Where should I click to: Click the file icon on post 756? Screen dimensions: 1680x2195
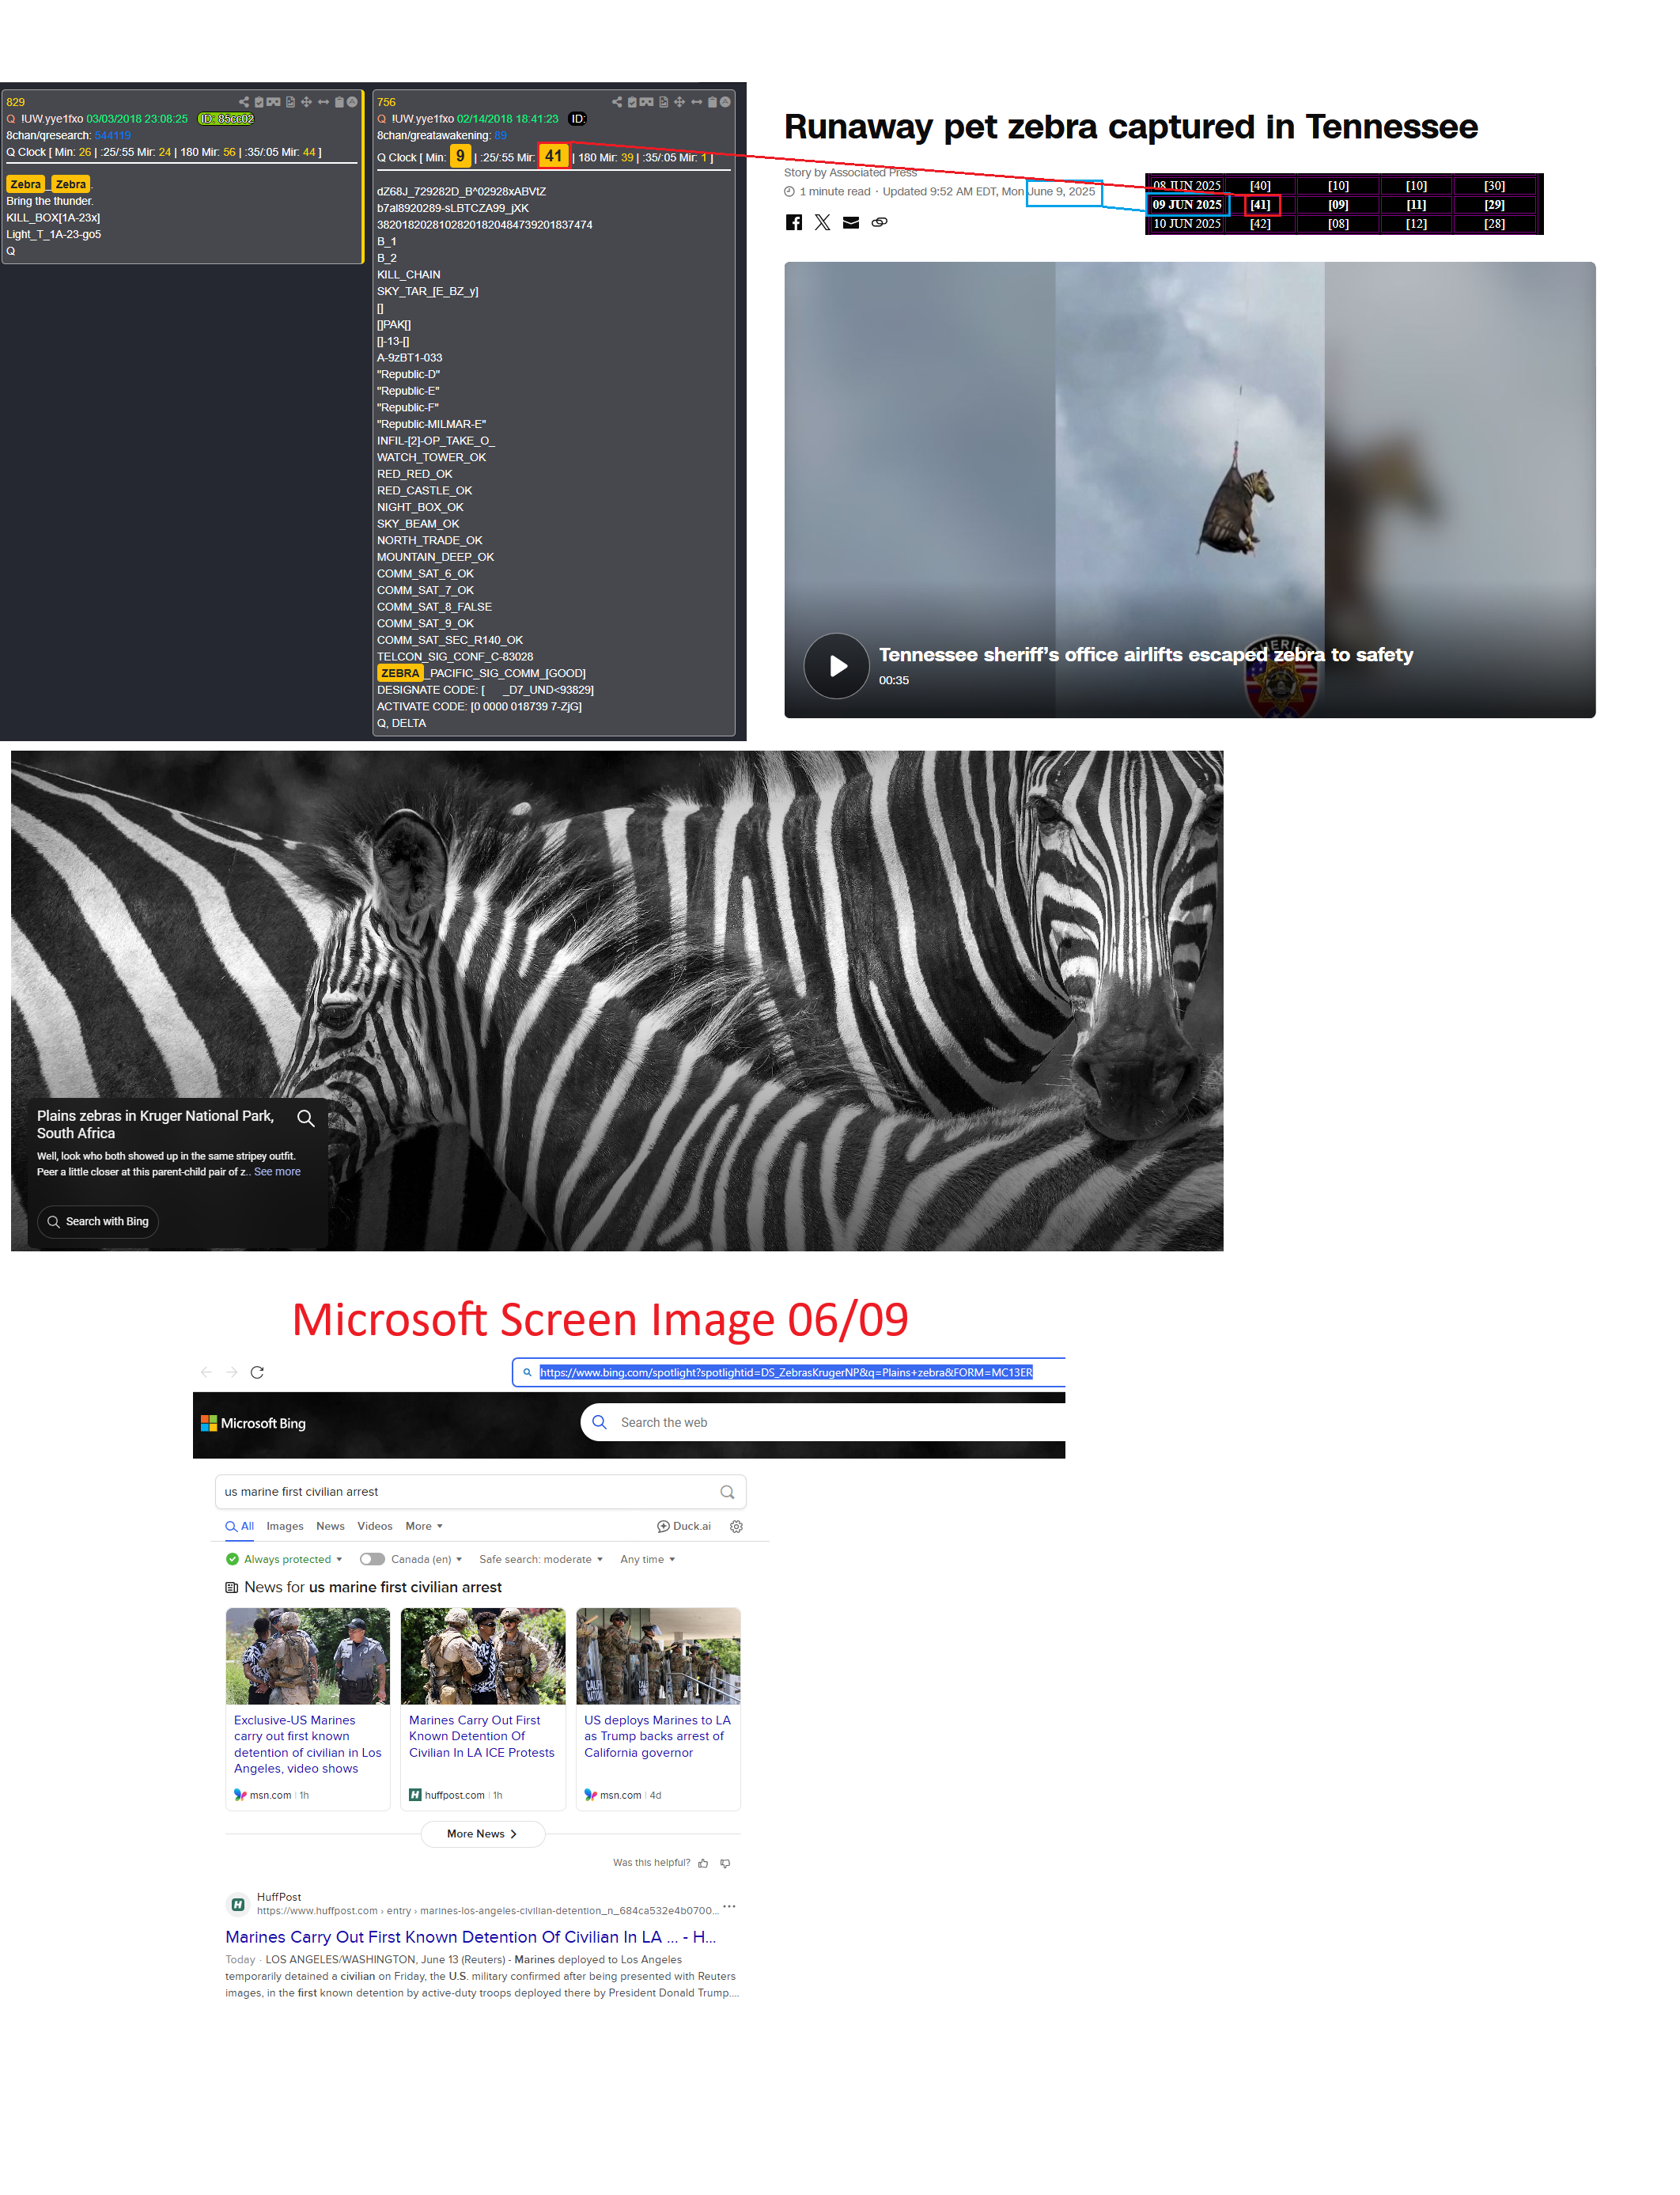[x=664, y=102]
